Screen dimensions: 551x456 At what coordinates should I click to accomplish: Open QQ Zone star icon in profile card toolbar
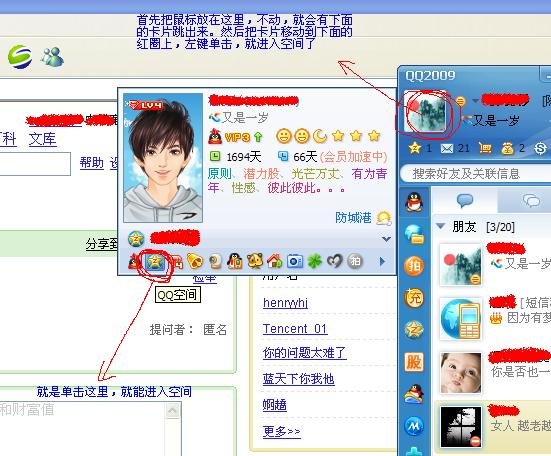(154, 261)
